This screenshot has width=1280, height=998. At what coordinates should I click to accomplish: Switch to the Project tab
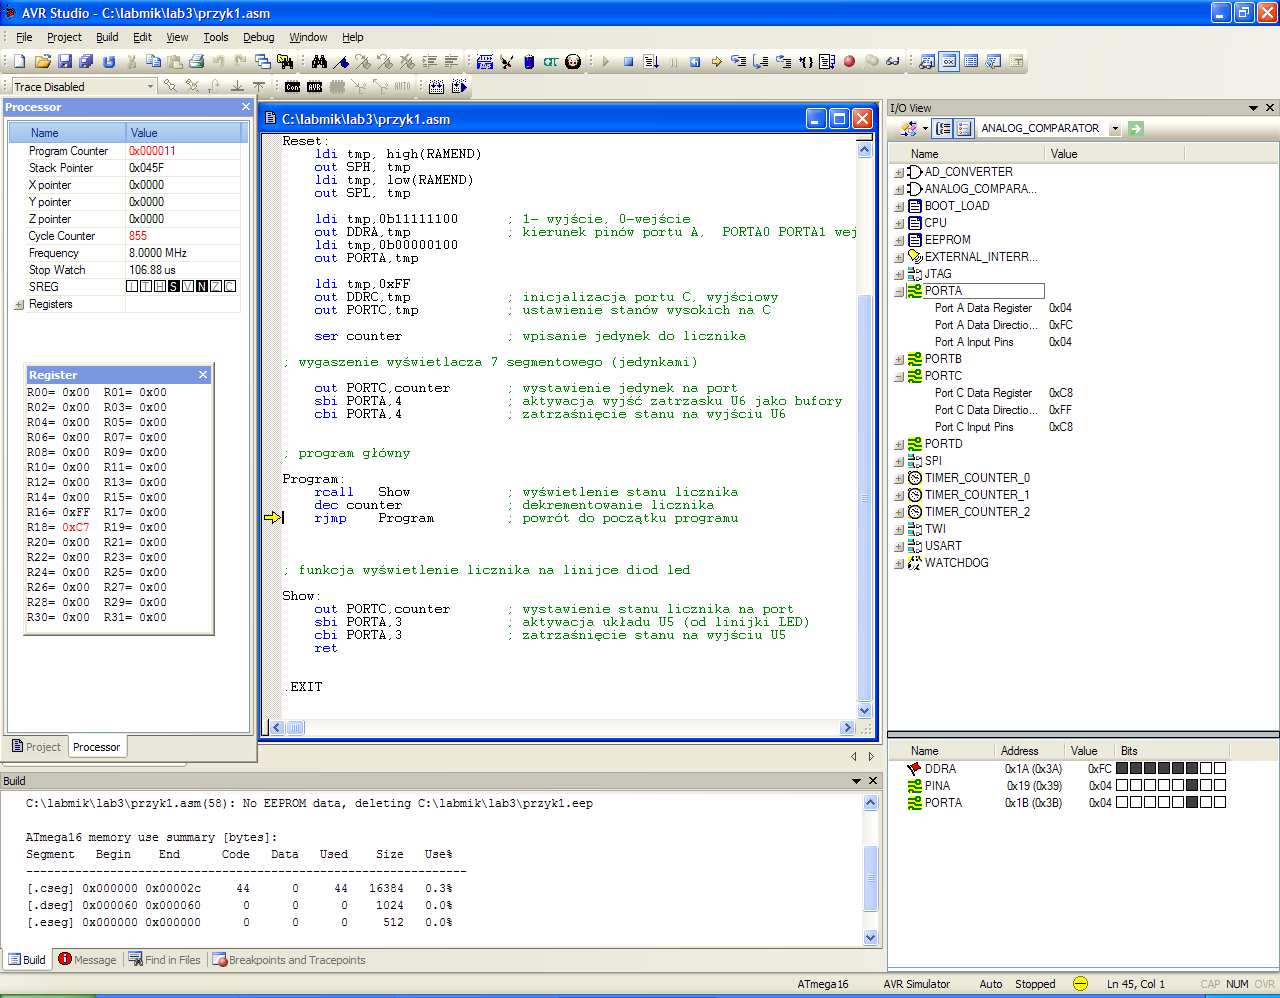[x=36, y=747]
